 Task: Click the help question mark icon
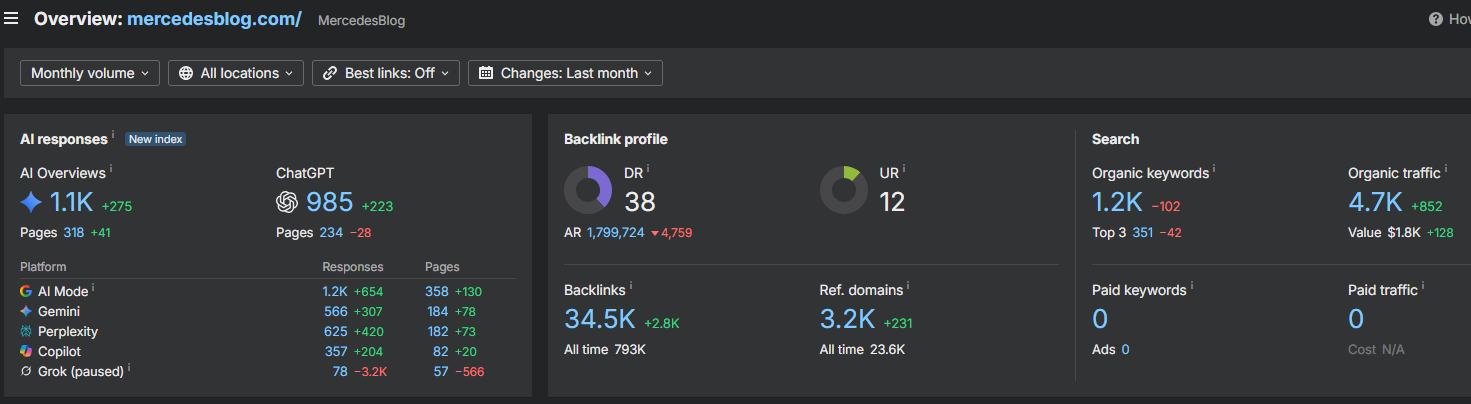1436,19
